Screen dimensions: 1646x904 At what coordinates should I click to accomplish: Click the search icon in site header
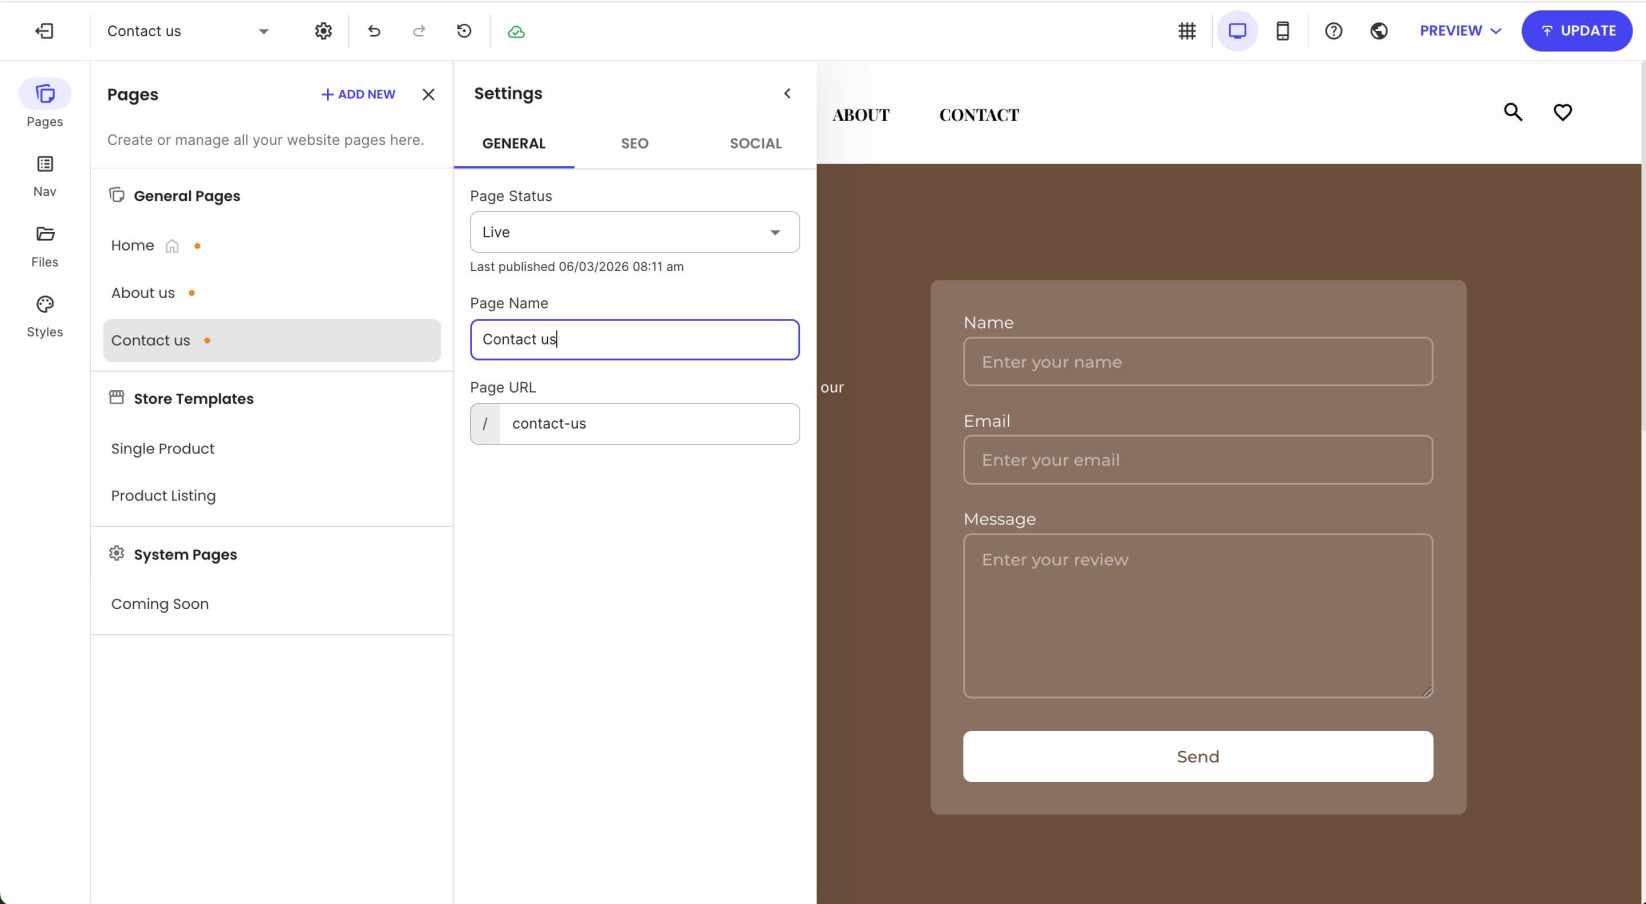[1513, 112]
